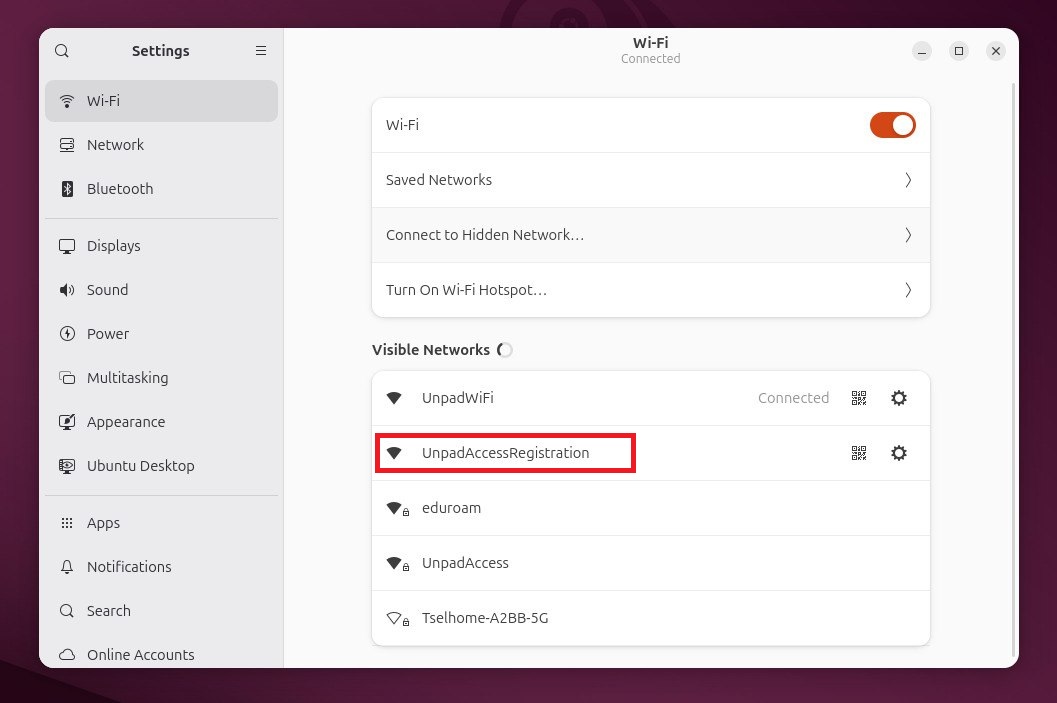Image resolution: width=1057 pixels, height=703 pixels.
Task: Go to Multitasking settings
Action: pyautogui.click(x=161, y=378)
